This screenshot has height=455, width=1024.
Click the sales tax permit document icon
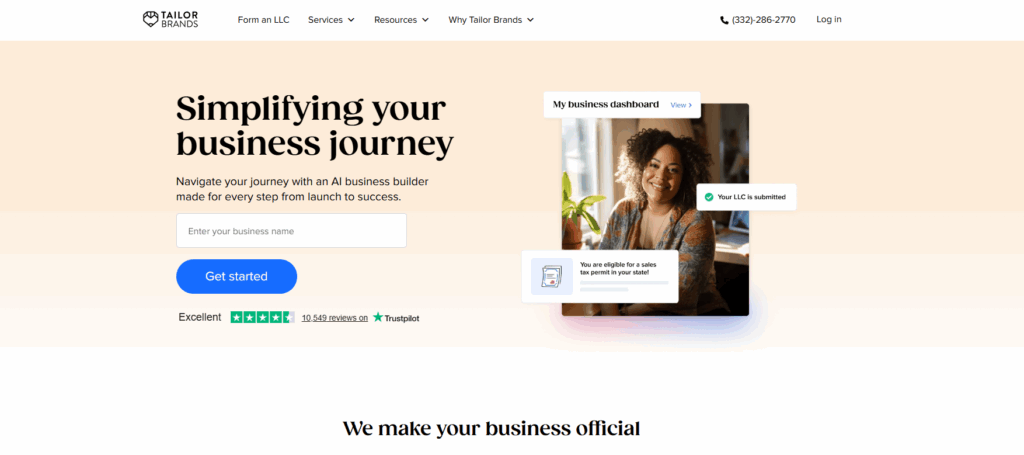551,276
